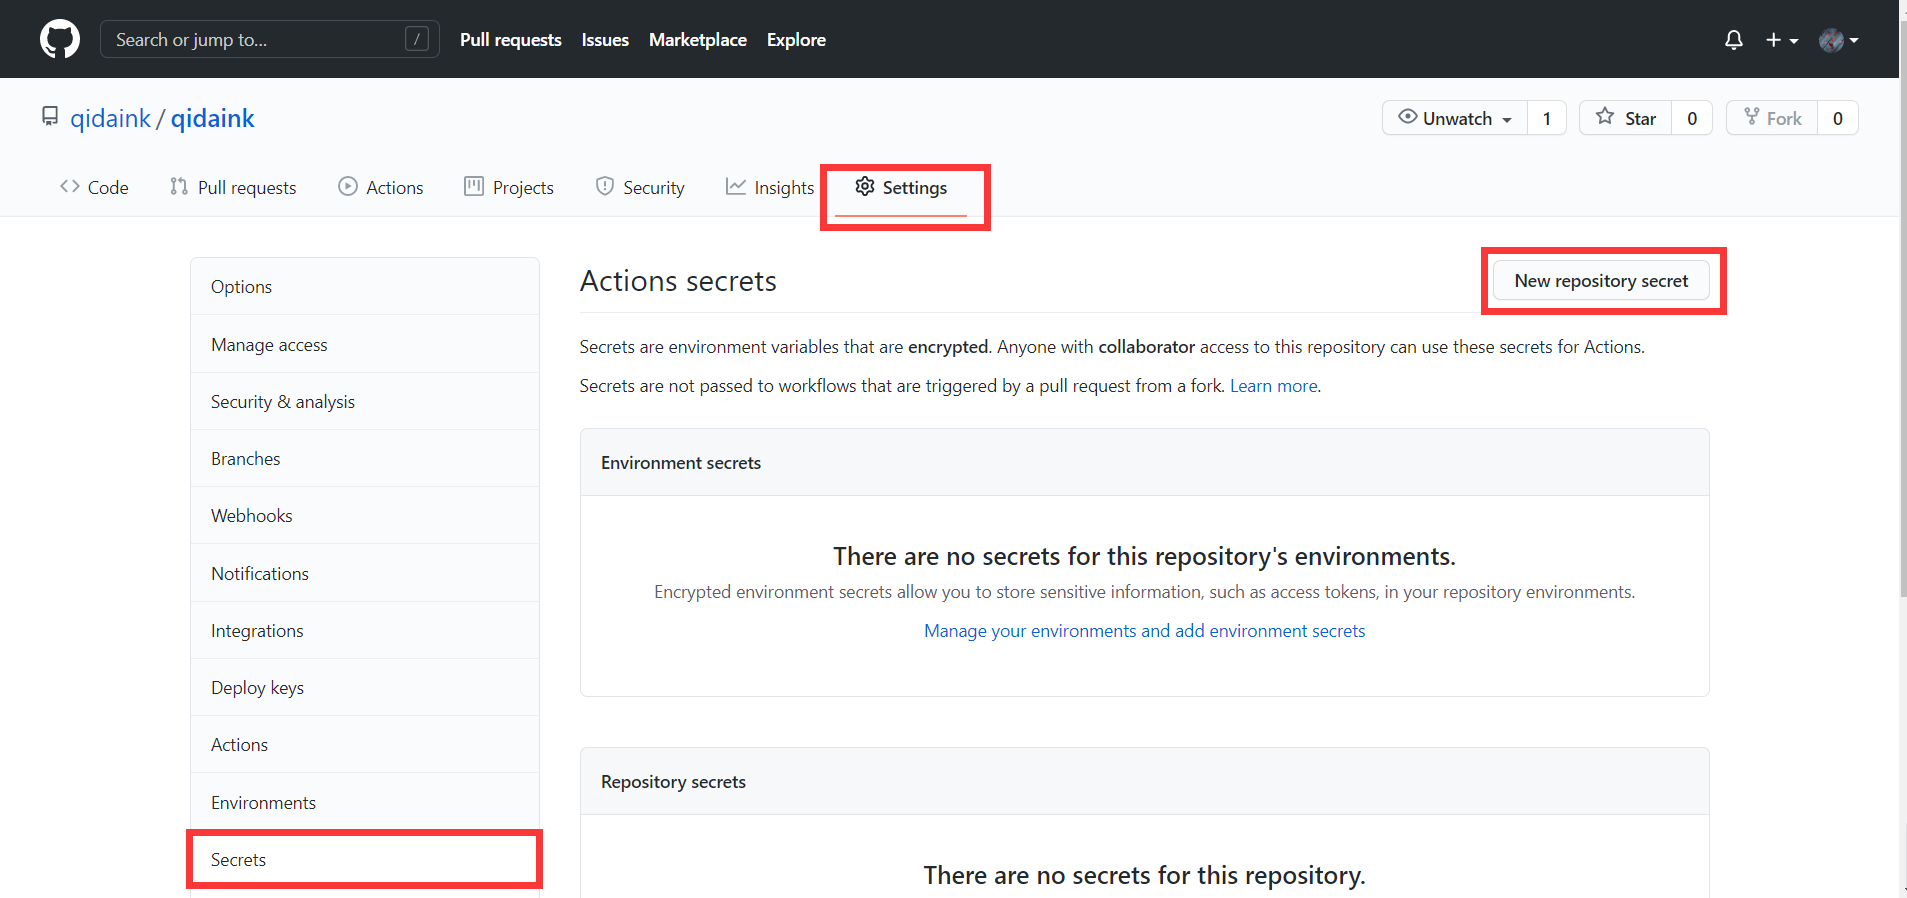
Task: Open the stargazers count of 0
Action: tap(1692, 118)
